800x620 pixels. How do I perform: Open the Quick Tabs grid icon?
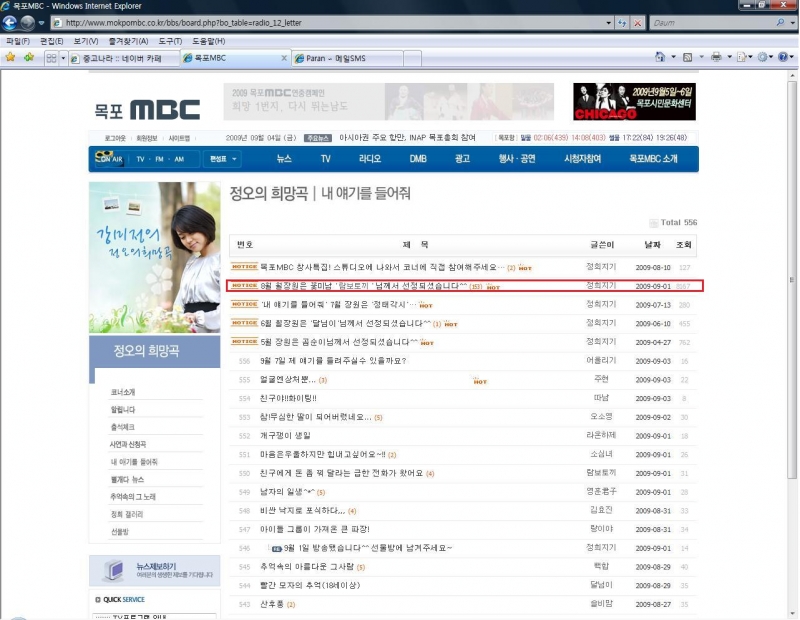pos(50,59)
